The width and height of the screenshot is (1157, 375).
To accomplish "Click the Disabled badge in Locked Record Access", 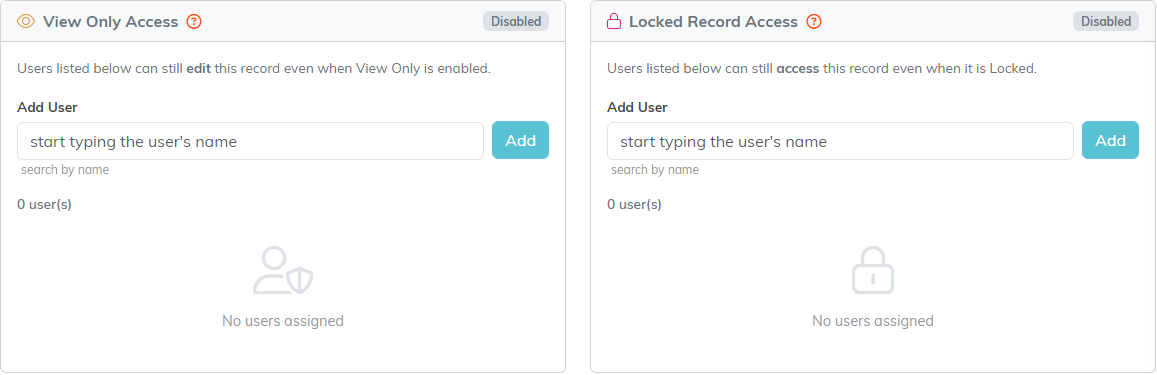I will (x=1105, y=21).
